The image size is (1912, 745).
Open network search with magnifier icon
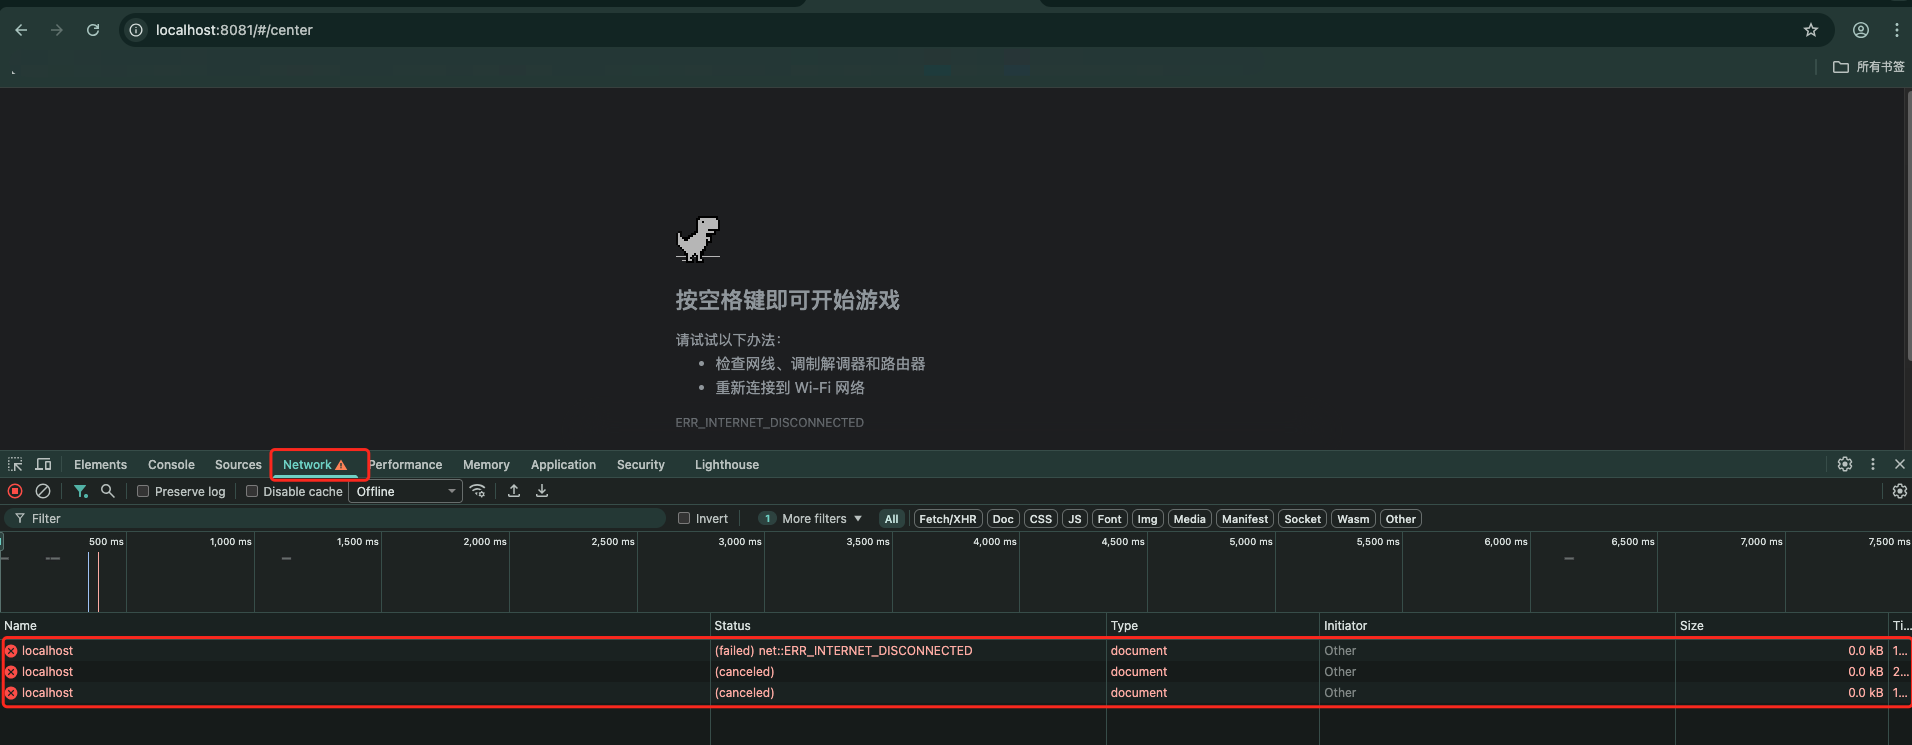pos(108,491)
